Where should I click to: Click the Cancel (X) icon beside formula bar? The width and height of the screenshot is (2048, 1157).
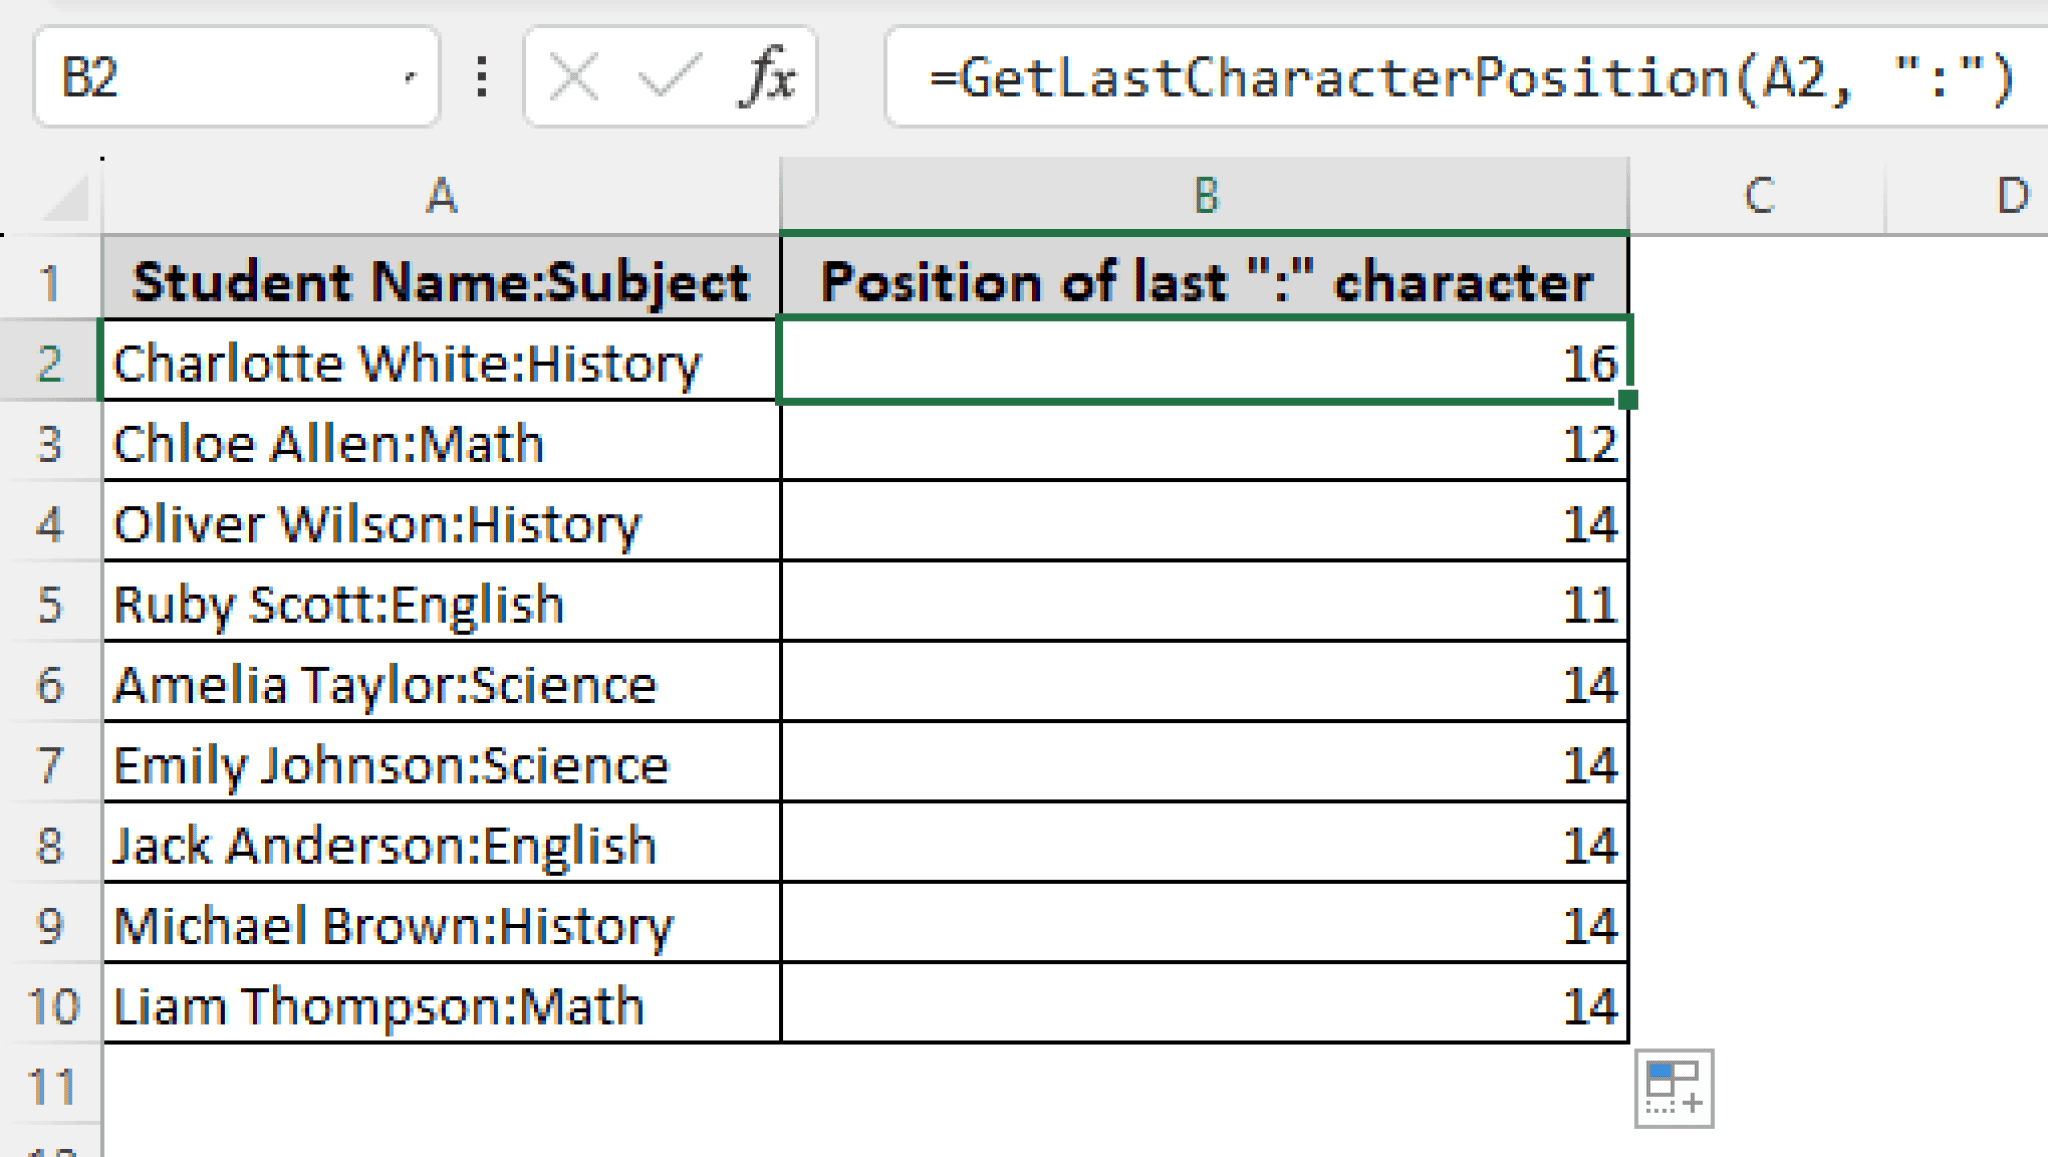[573, 75]
